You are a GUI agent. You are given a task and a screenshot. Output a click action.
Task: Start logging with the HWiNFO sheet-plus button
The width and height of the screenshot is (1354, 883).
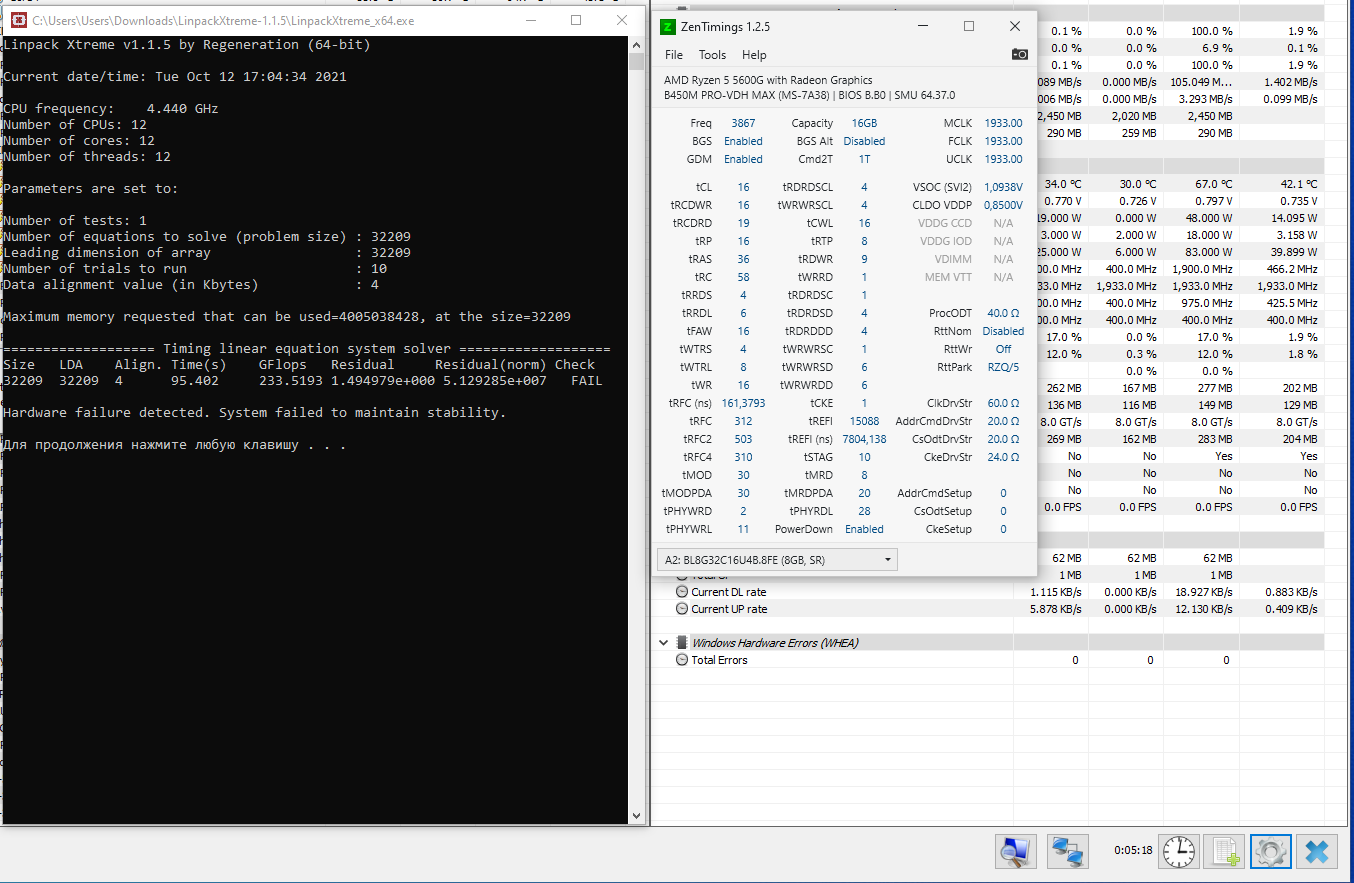pyautogui.click(x=1224, y=852)
